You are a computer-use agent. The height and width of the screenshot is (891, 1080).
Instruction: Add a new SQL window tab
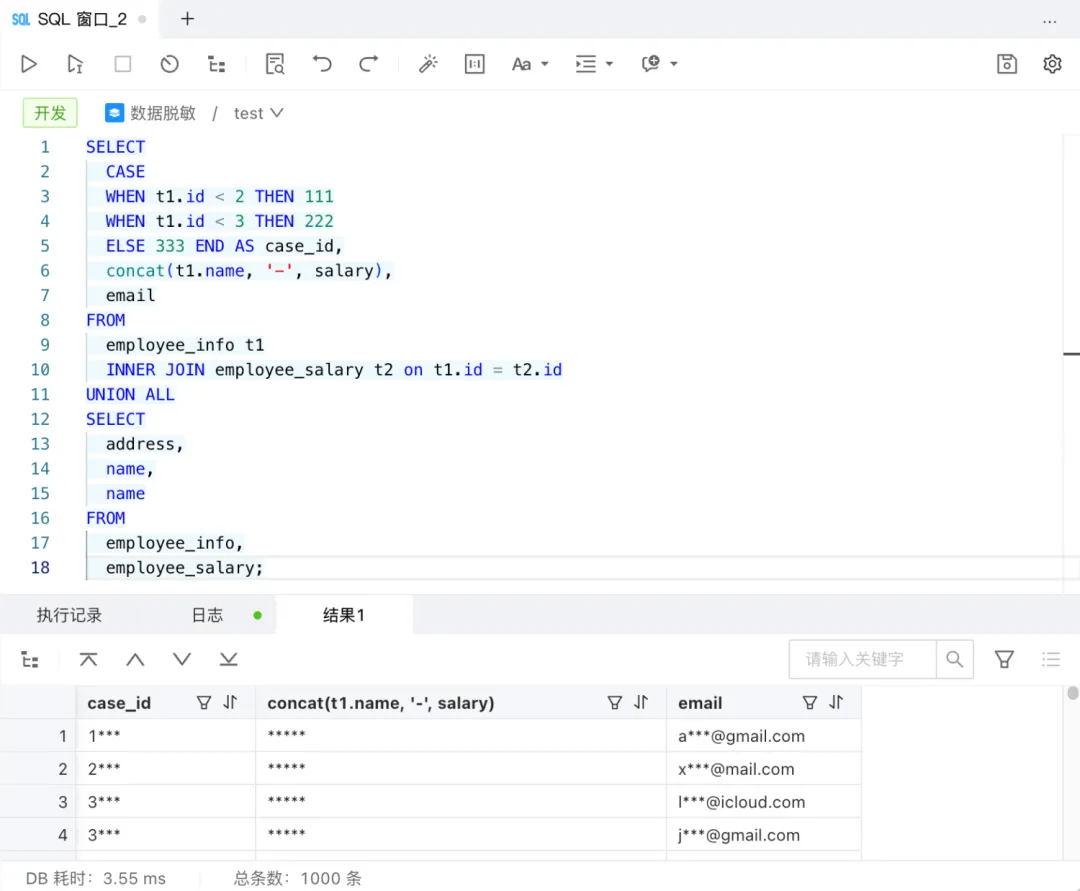(x=187, y=19)
